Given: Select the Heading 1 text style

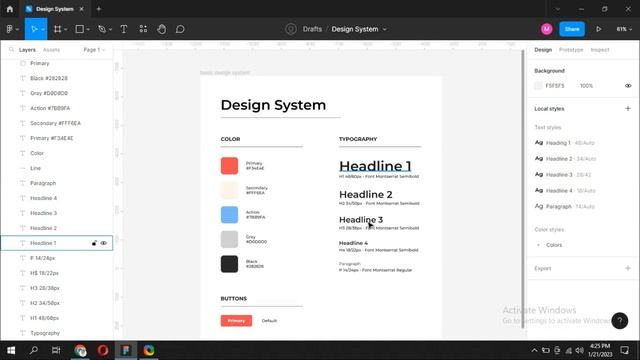Looking at the screenshot, I should 565,143.
